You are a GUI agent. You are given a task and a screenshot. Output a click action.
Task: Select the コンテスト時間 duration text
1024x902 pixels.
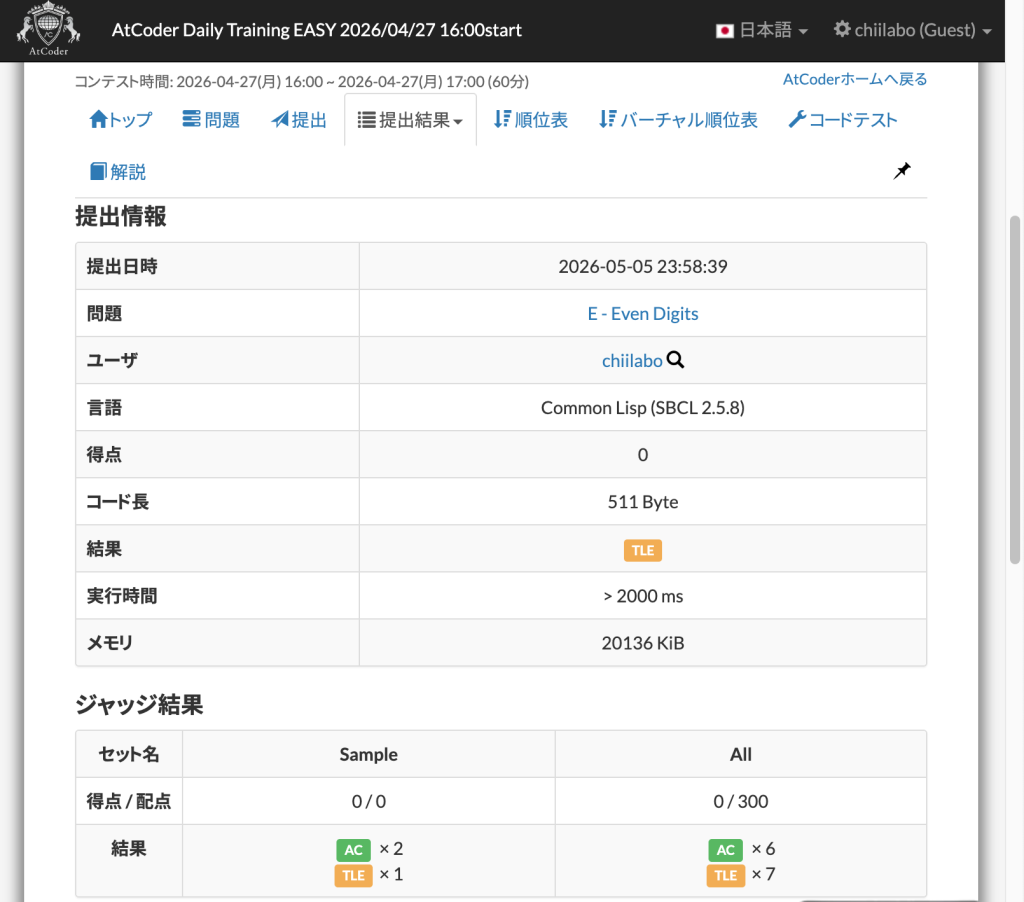point(302,82)
